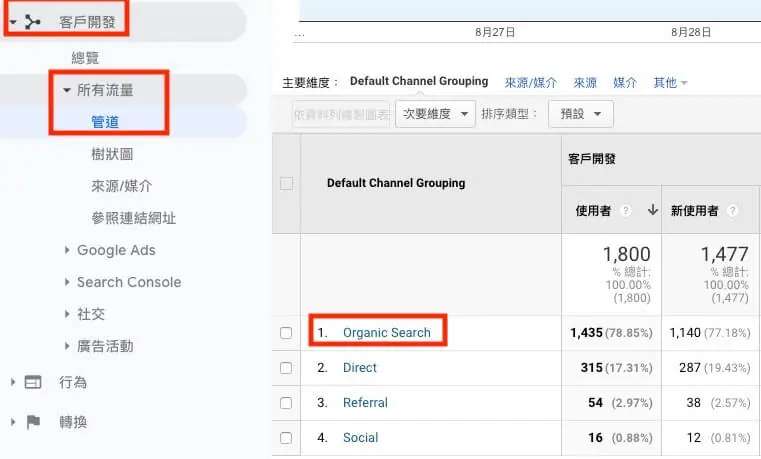Expand the 行為 section arrow
This screenshot has width=761, height=459.
point(13,382)
